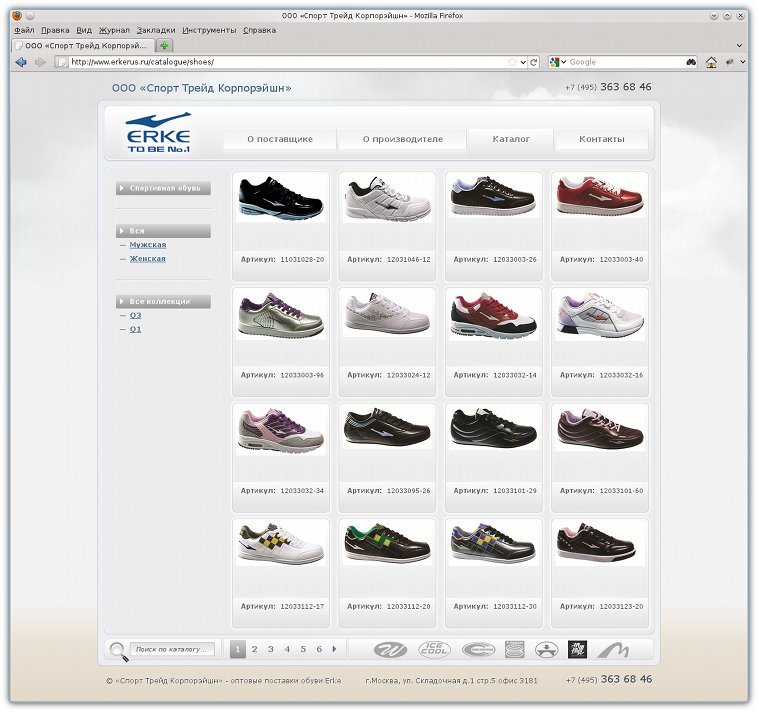Go to the Каталог page
The height and width of the screenshot is (712, 758).
pos(511,139)
